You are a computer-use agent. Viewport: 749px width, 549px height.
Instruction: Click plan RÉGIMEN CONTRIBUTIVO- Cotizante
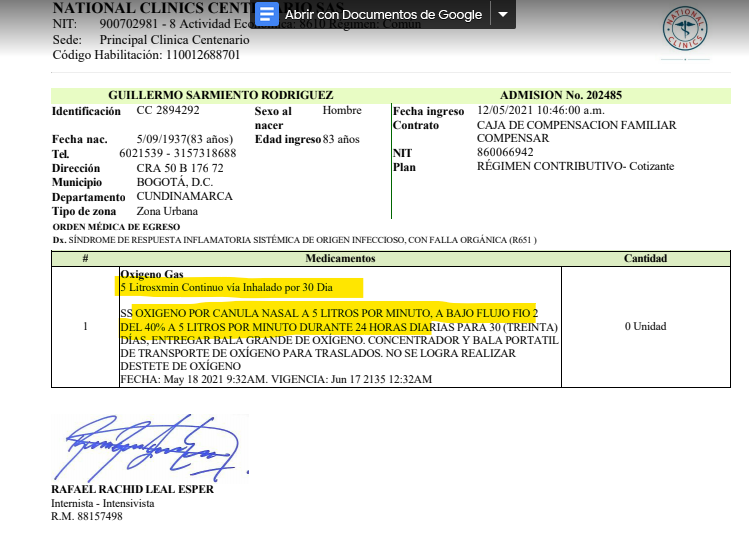[576, 166]
